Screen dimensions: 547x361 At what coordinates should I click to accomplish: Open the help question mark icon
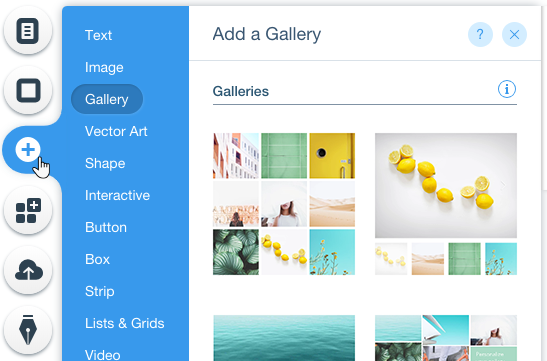(x=480, y=35)
